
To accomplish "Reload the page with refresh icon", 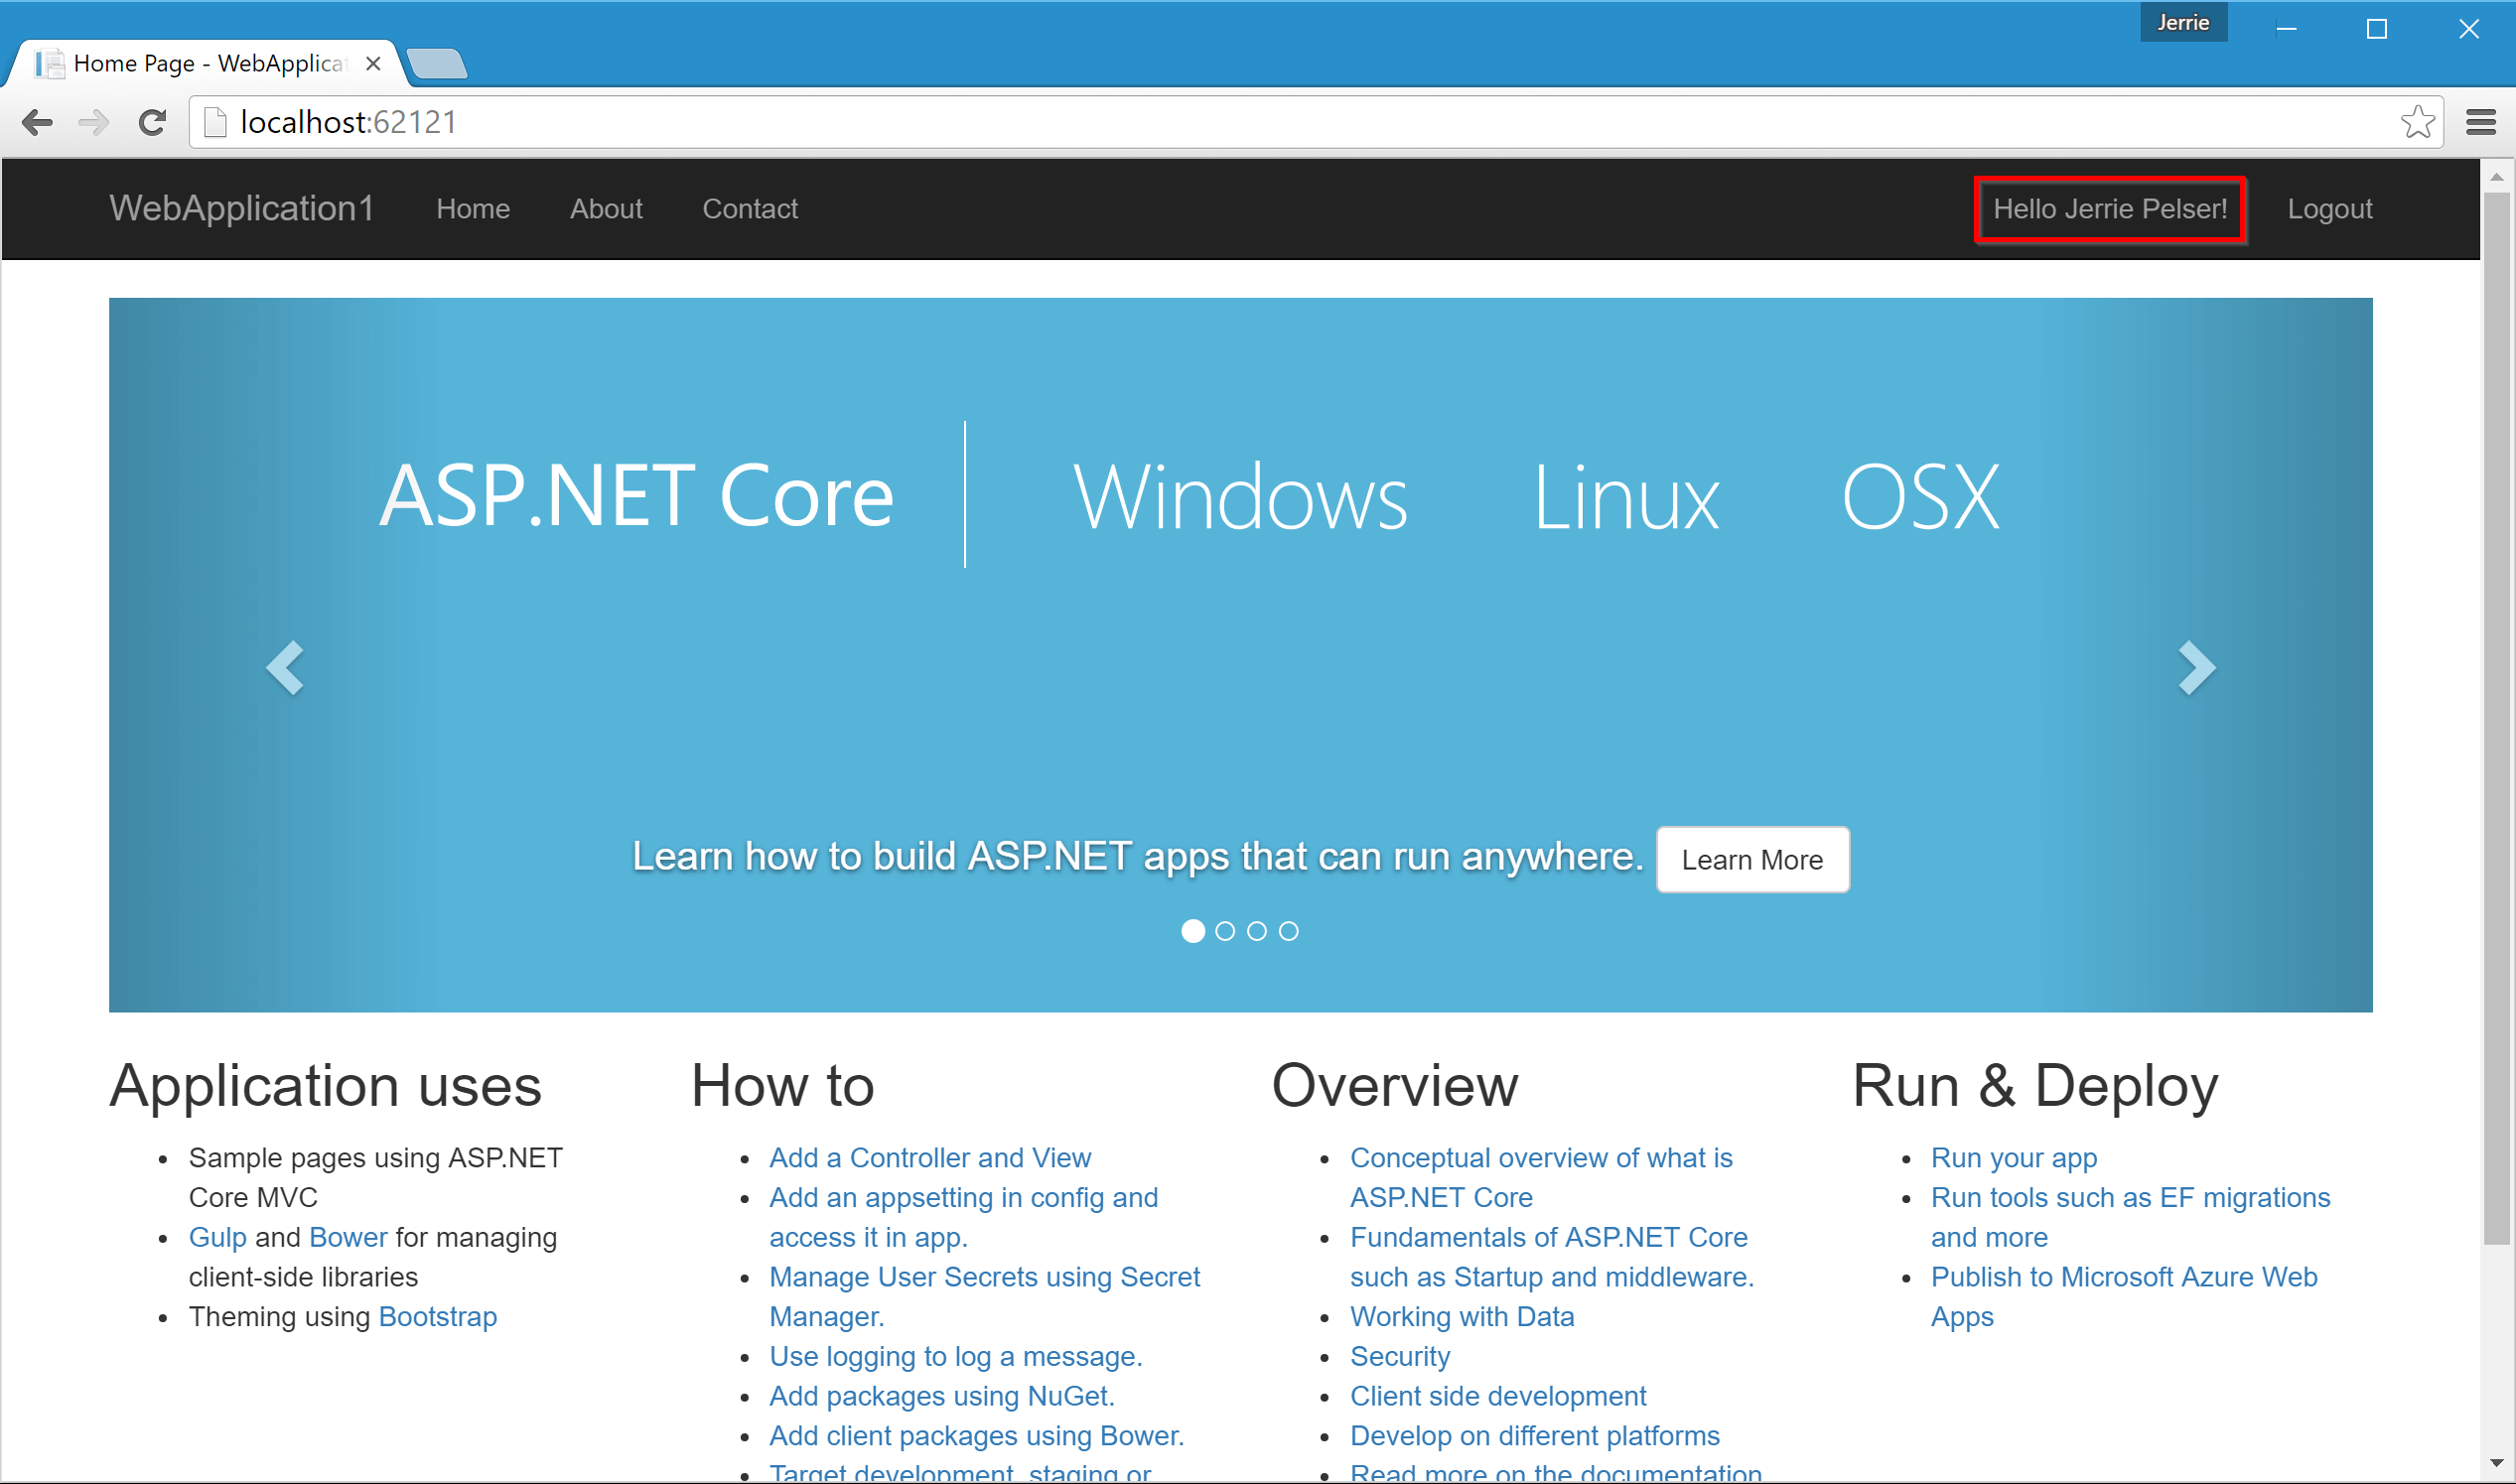I will [x=152, y=122].
